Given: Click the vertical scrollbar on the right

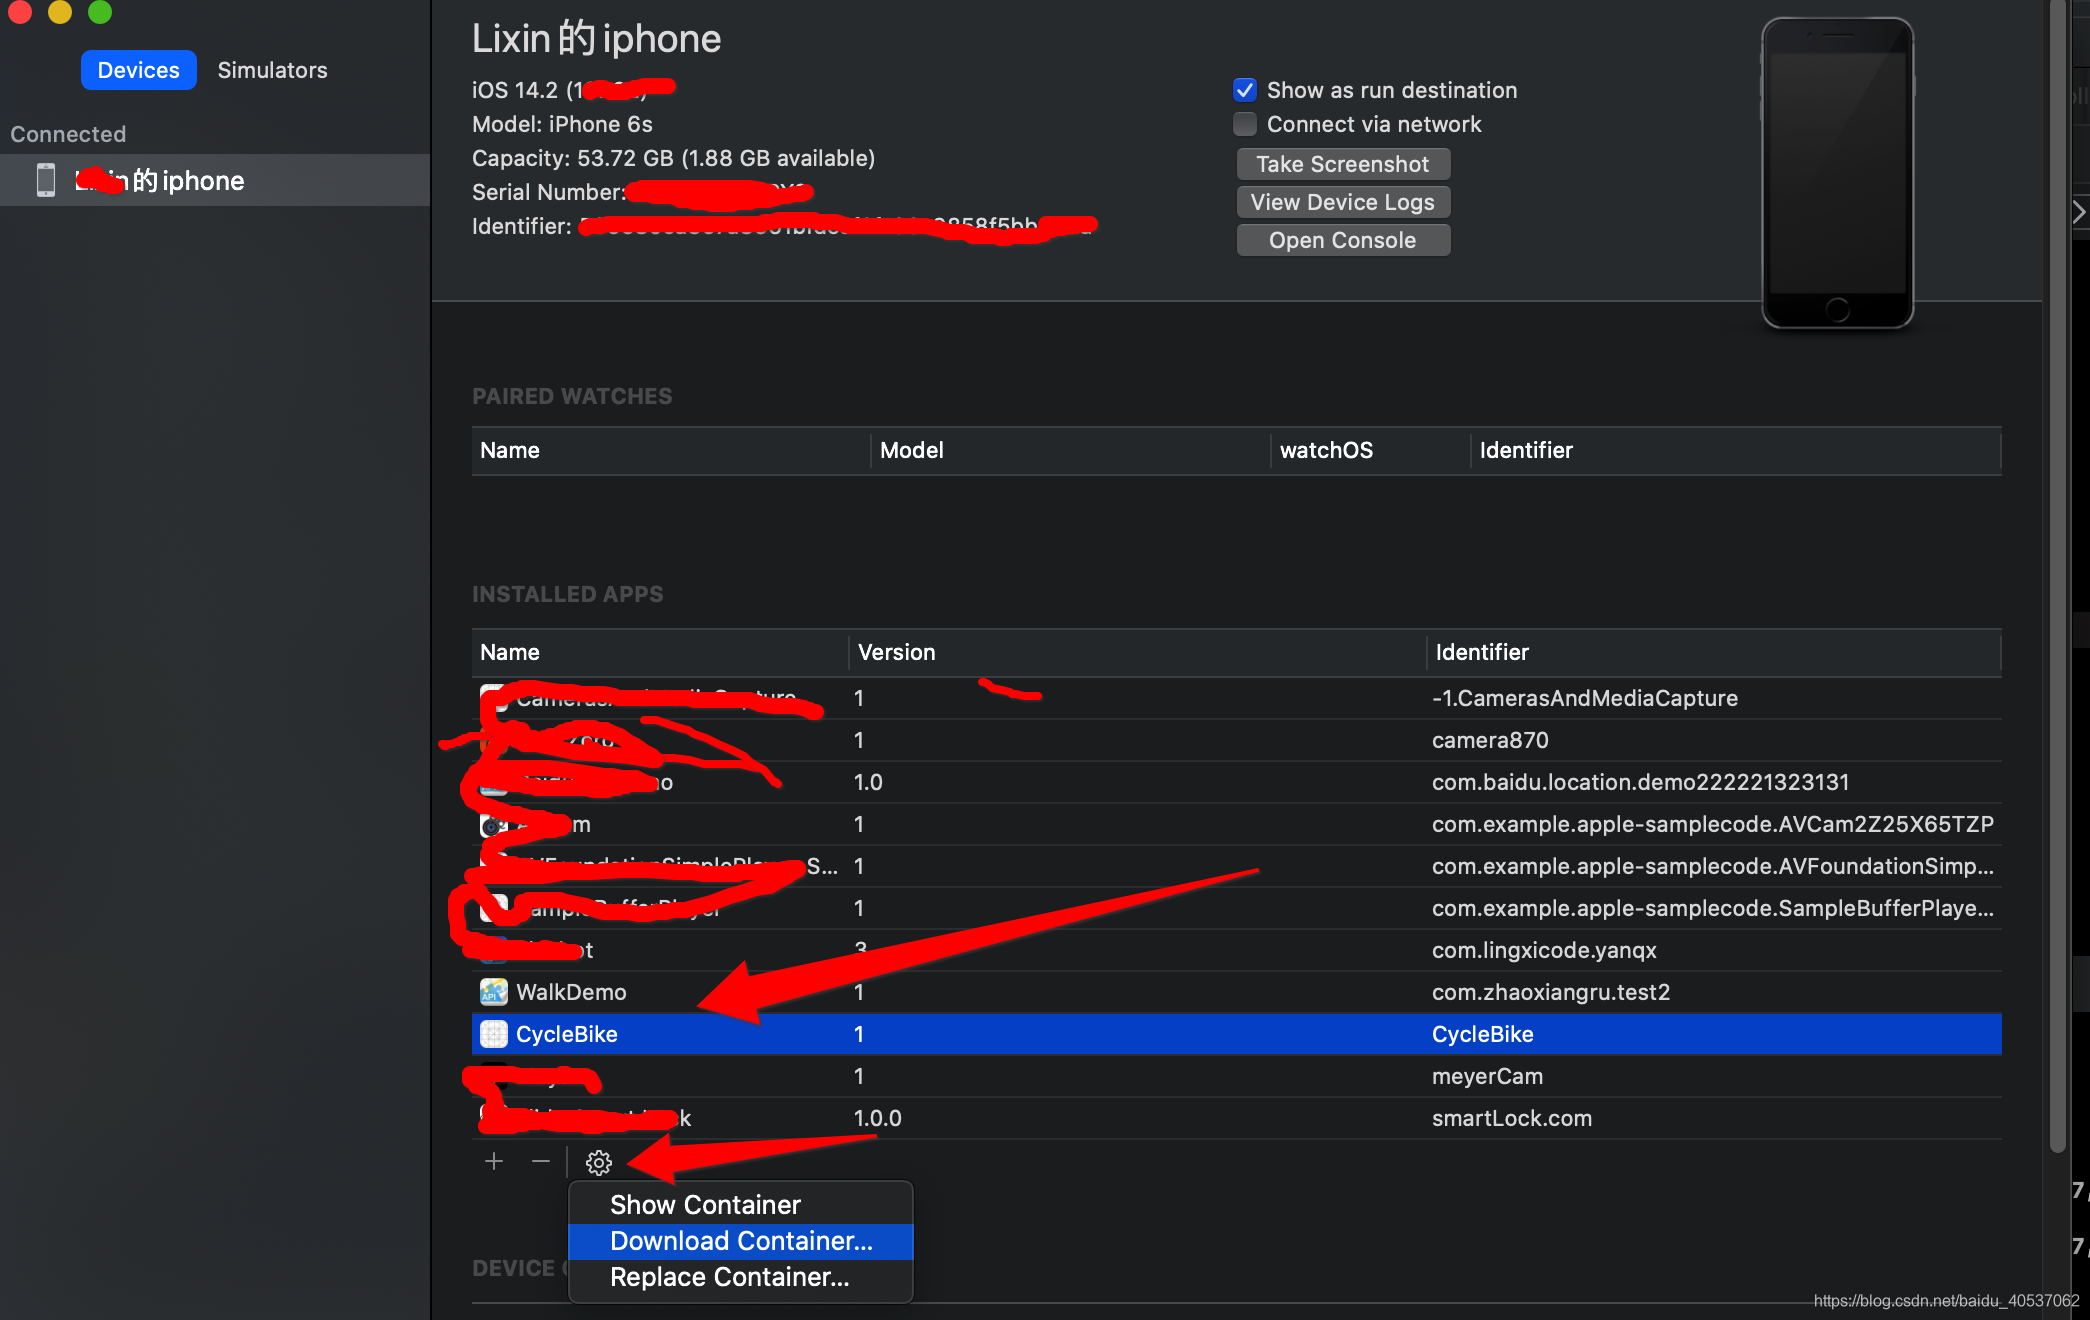Looking at the screenshot, I should [x=2057, y=575].
